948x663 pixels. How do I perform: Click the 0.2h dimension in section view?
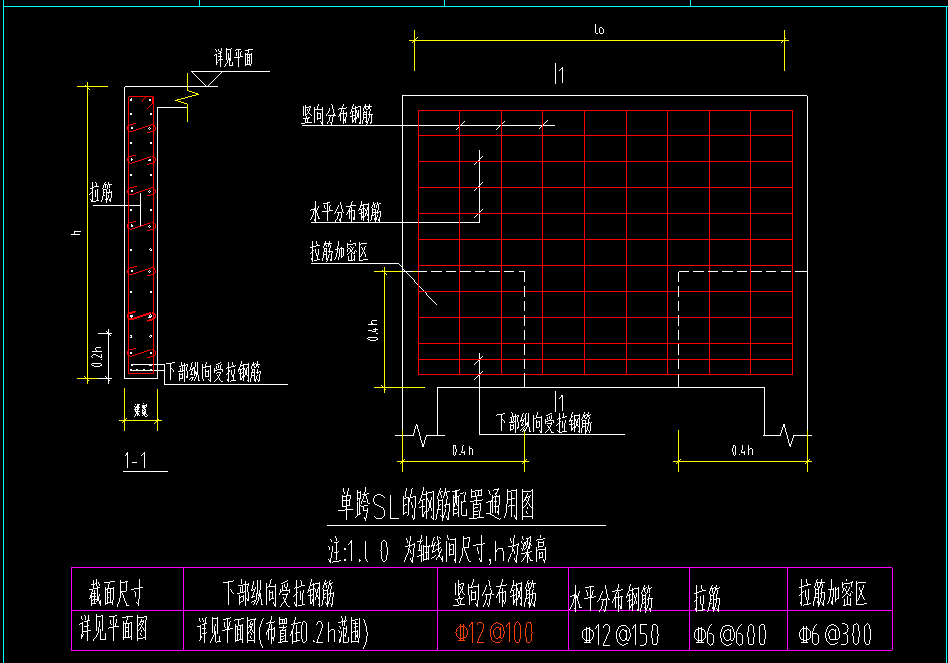[97, 357]
